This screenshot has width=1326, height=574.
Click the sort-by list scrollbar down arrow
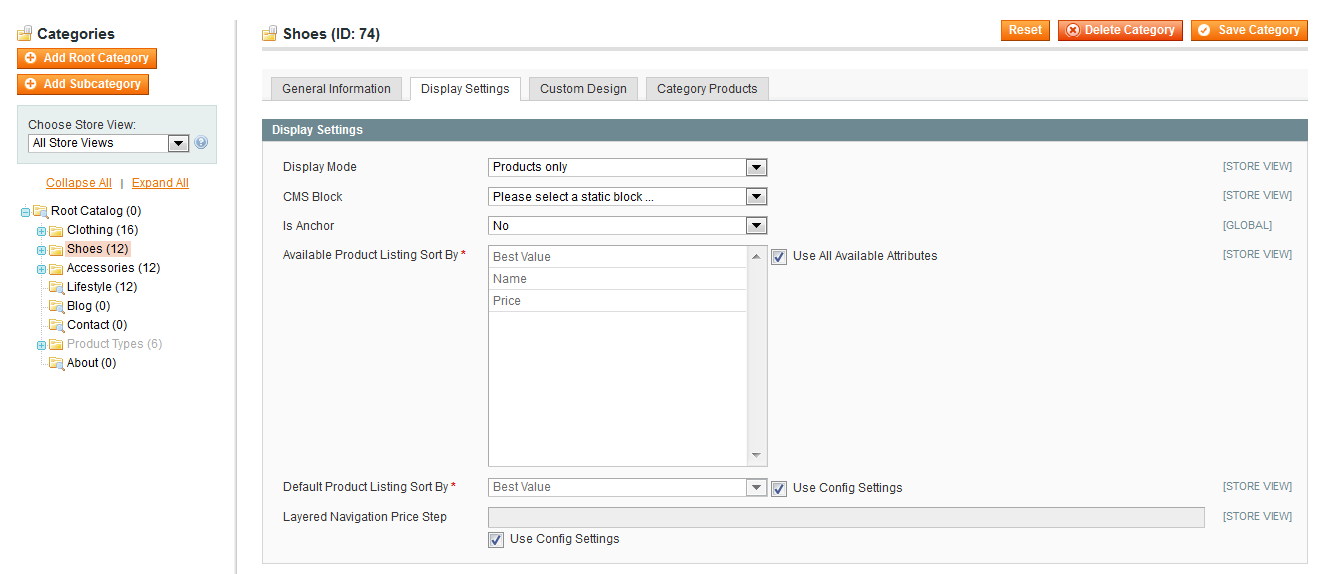click(756, 456)
